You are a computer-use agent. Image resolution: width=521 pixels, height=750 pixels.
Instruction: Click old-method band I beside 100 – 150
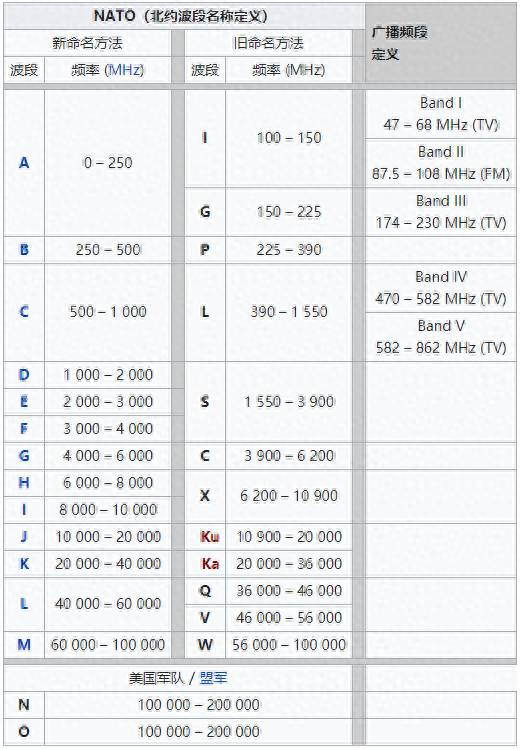205,138
